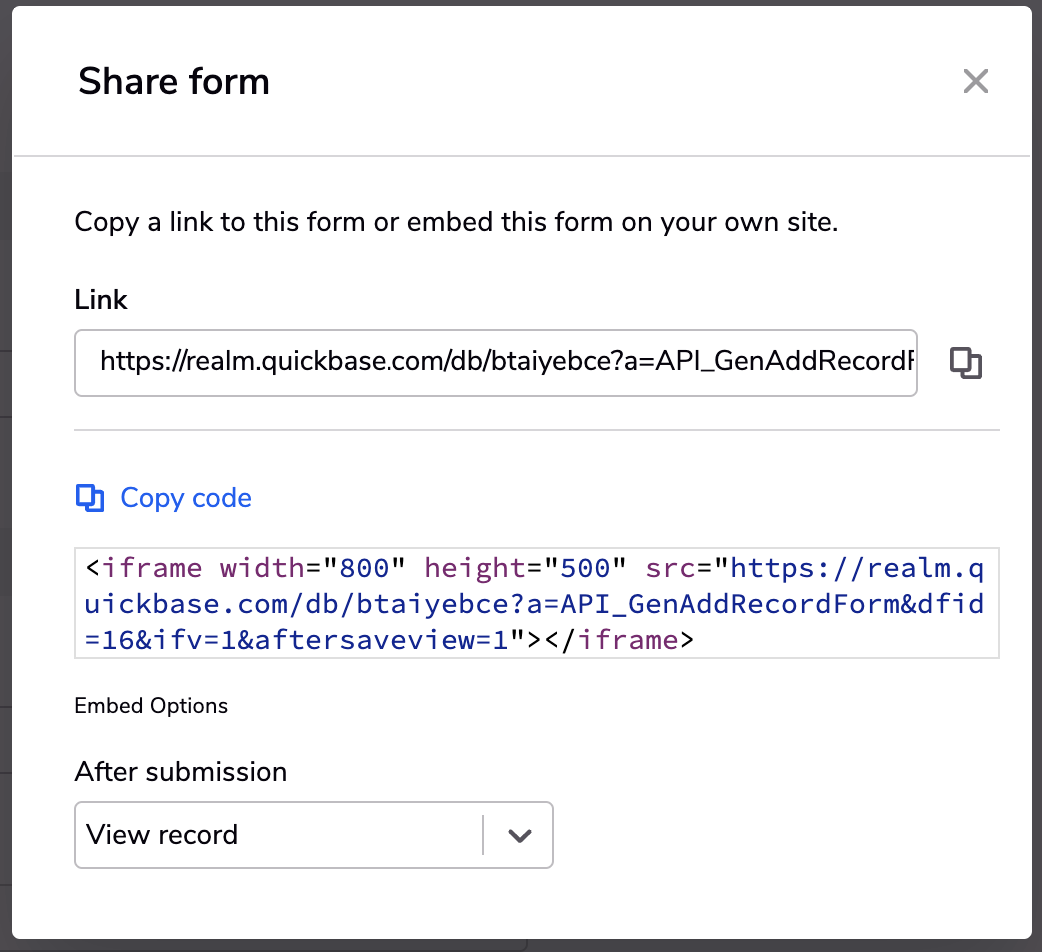Click the opening <iframe tag in code
The image size is (1042, 952).
coord(144,568)
